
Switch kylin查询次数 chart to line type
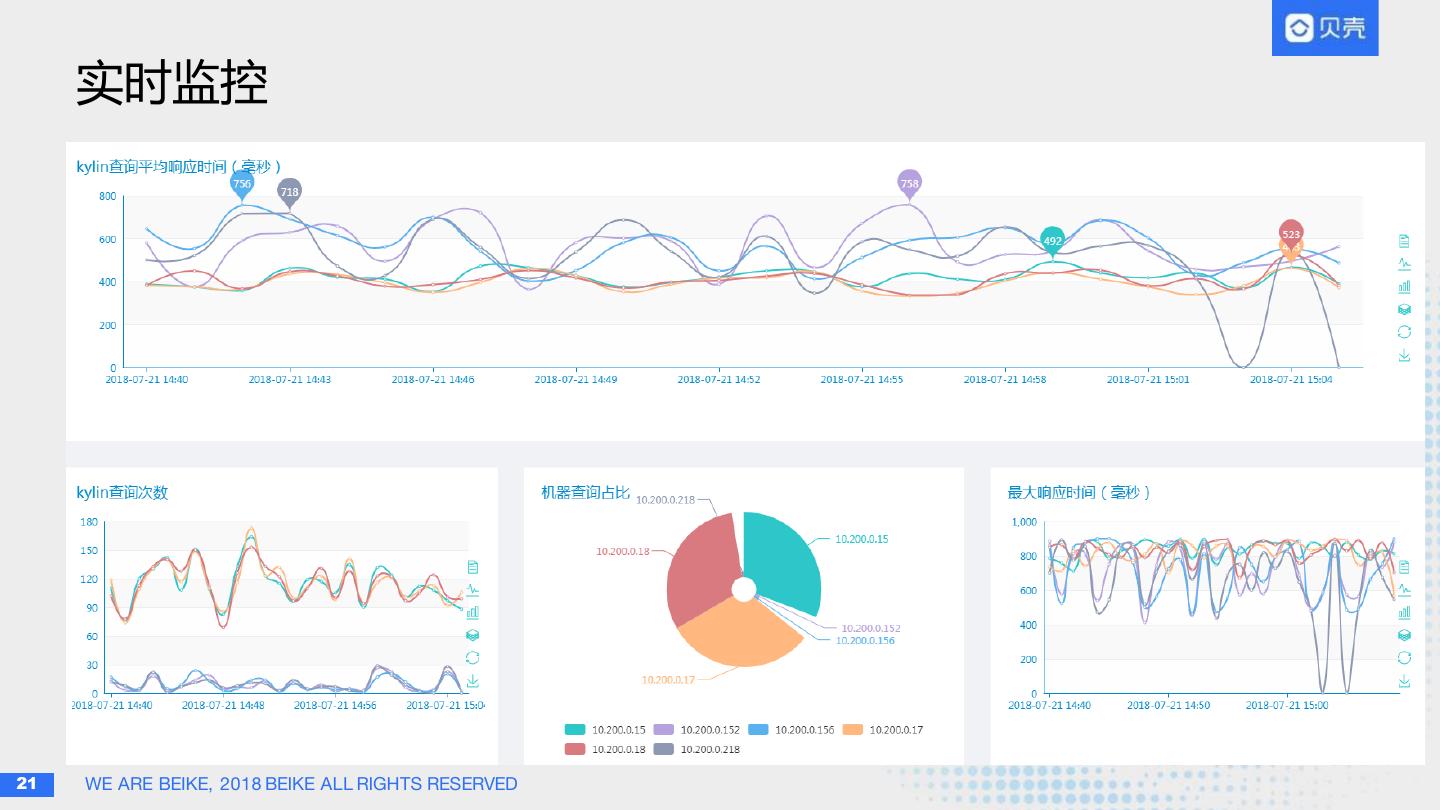(473, 589)
